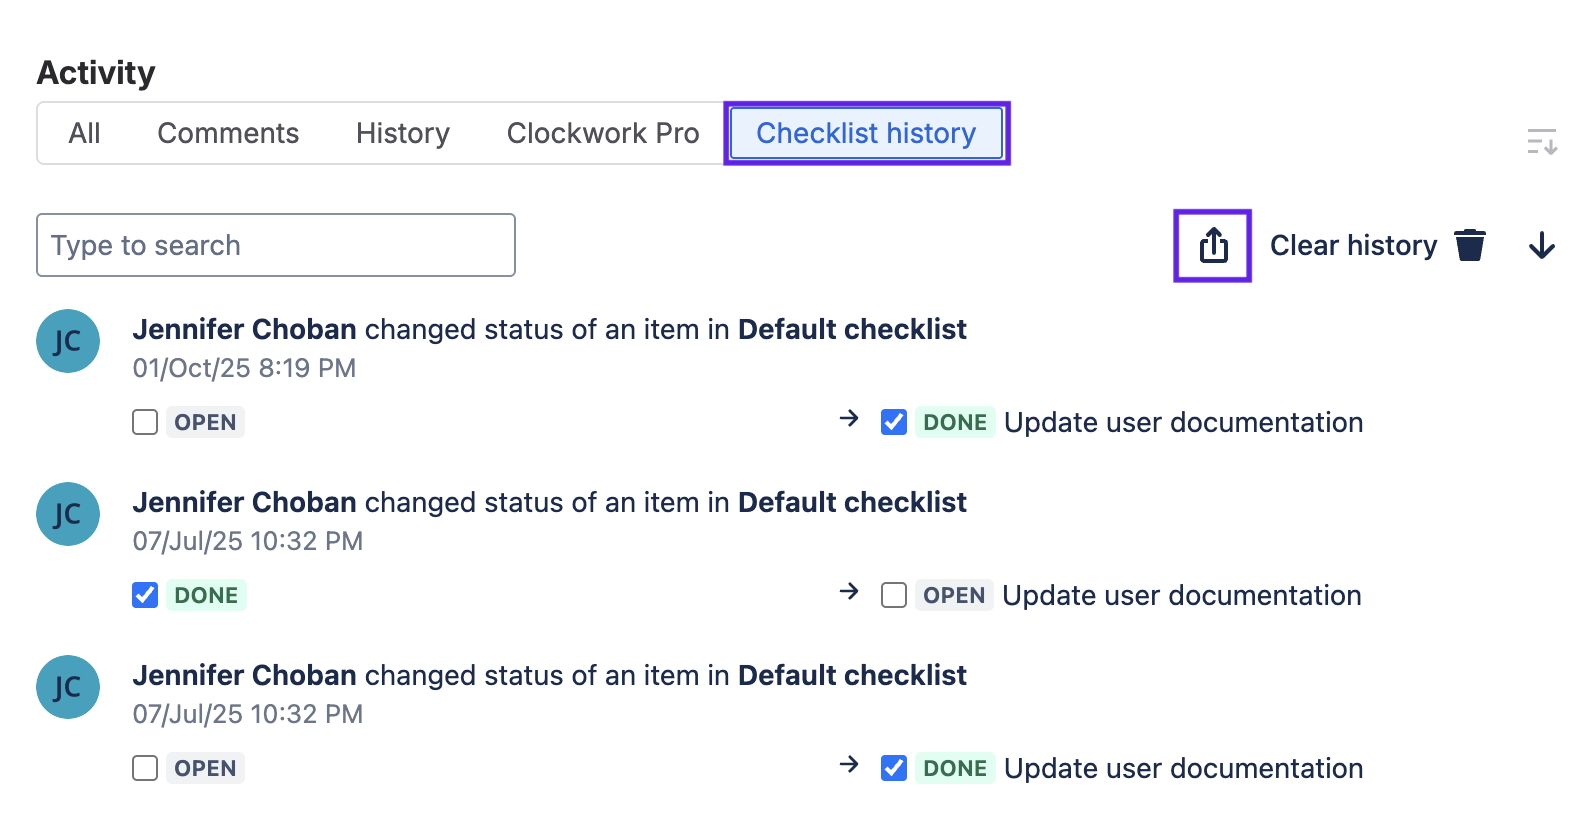Click Jennifer Choban name in the first entry
Image resolution: width=1589 pixels, height=813 pixels.
pos(244,329)
